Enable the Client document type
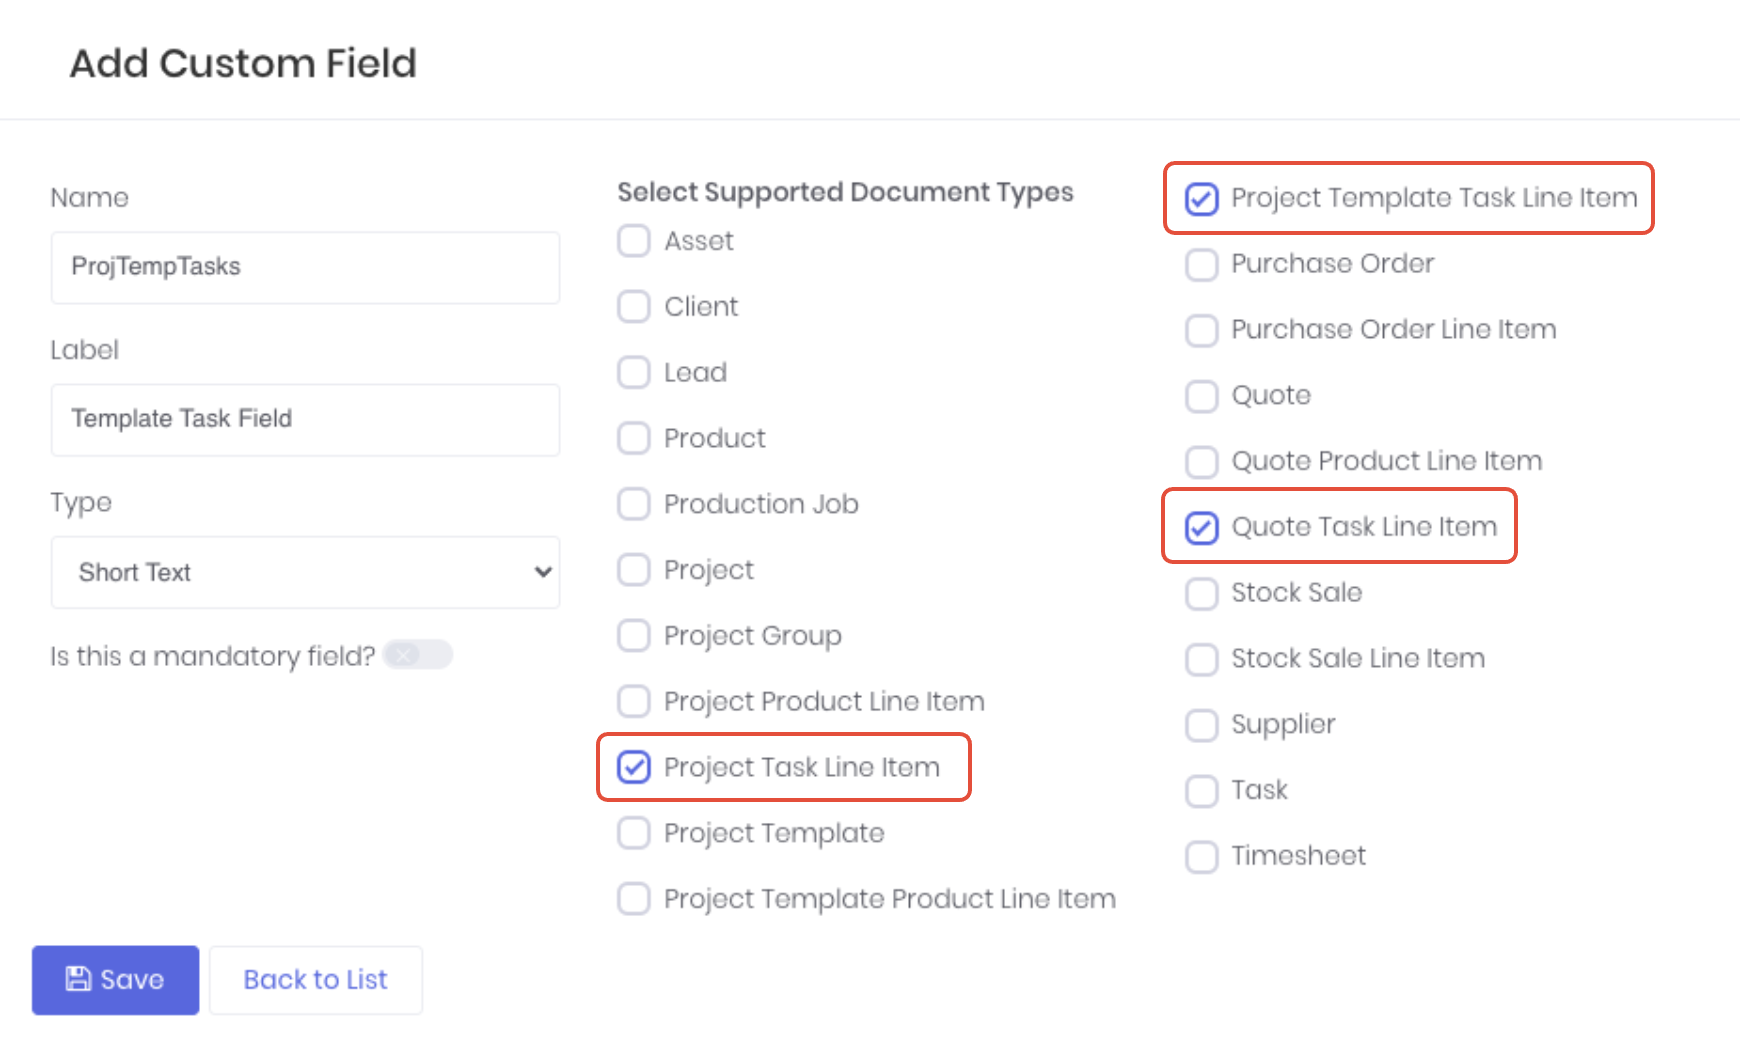Viewport: 1740px width, 1049px height. click(x=634, y=307)
